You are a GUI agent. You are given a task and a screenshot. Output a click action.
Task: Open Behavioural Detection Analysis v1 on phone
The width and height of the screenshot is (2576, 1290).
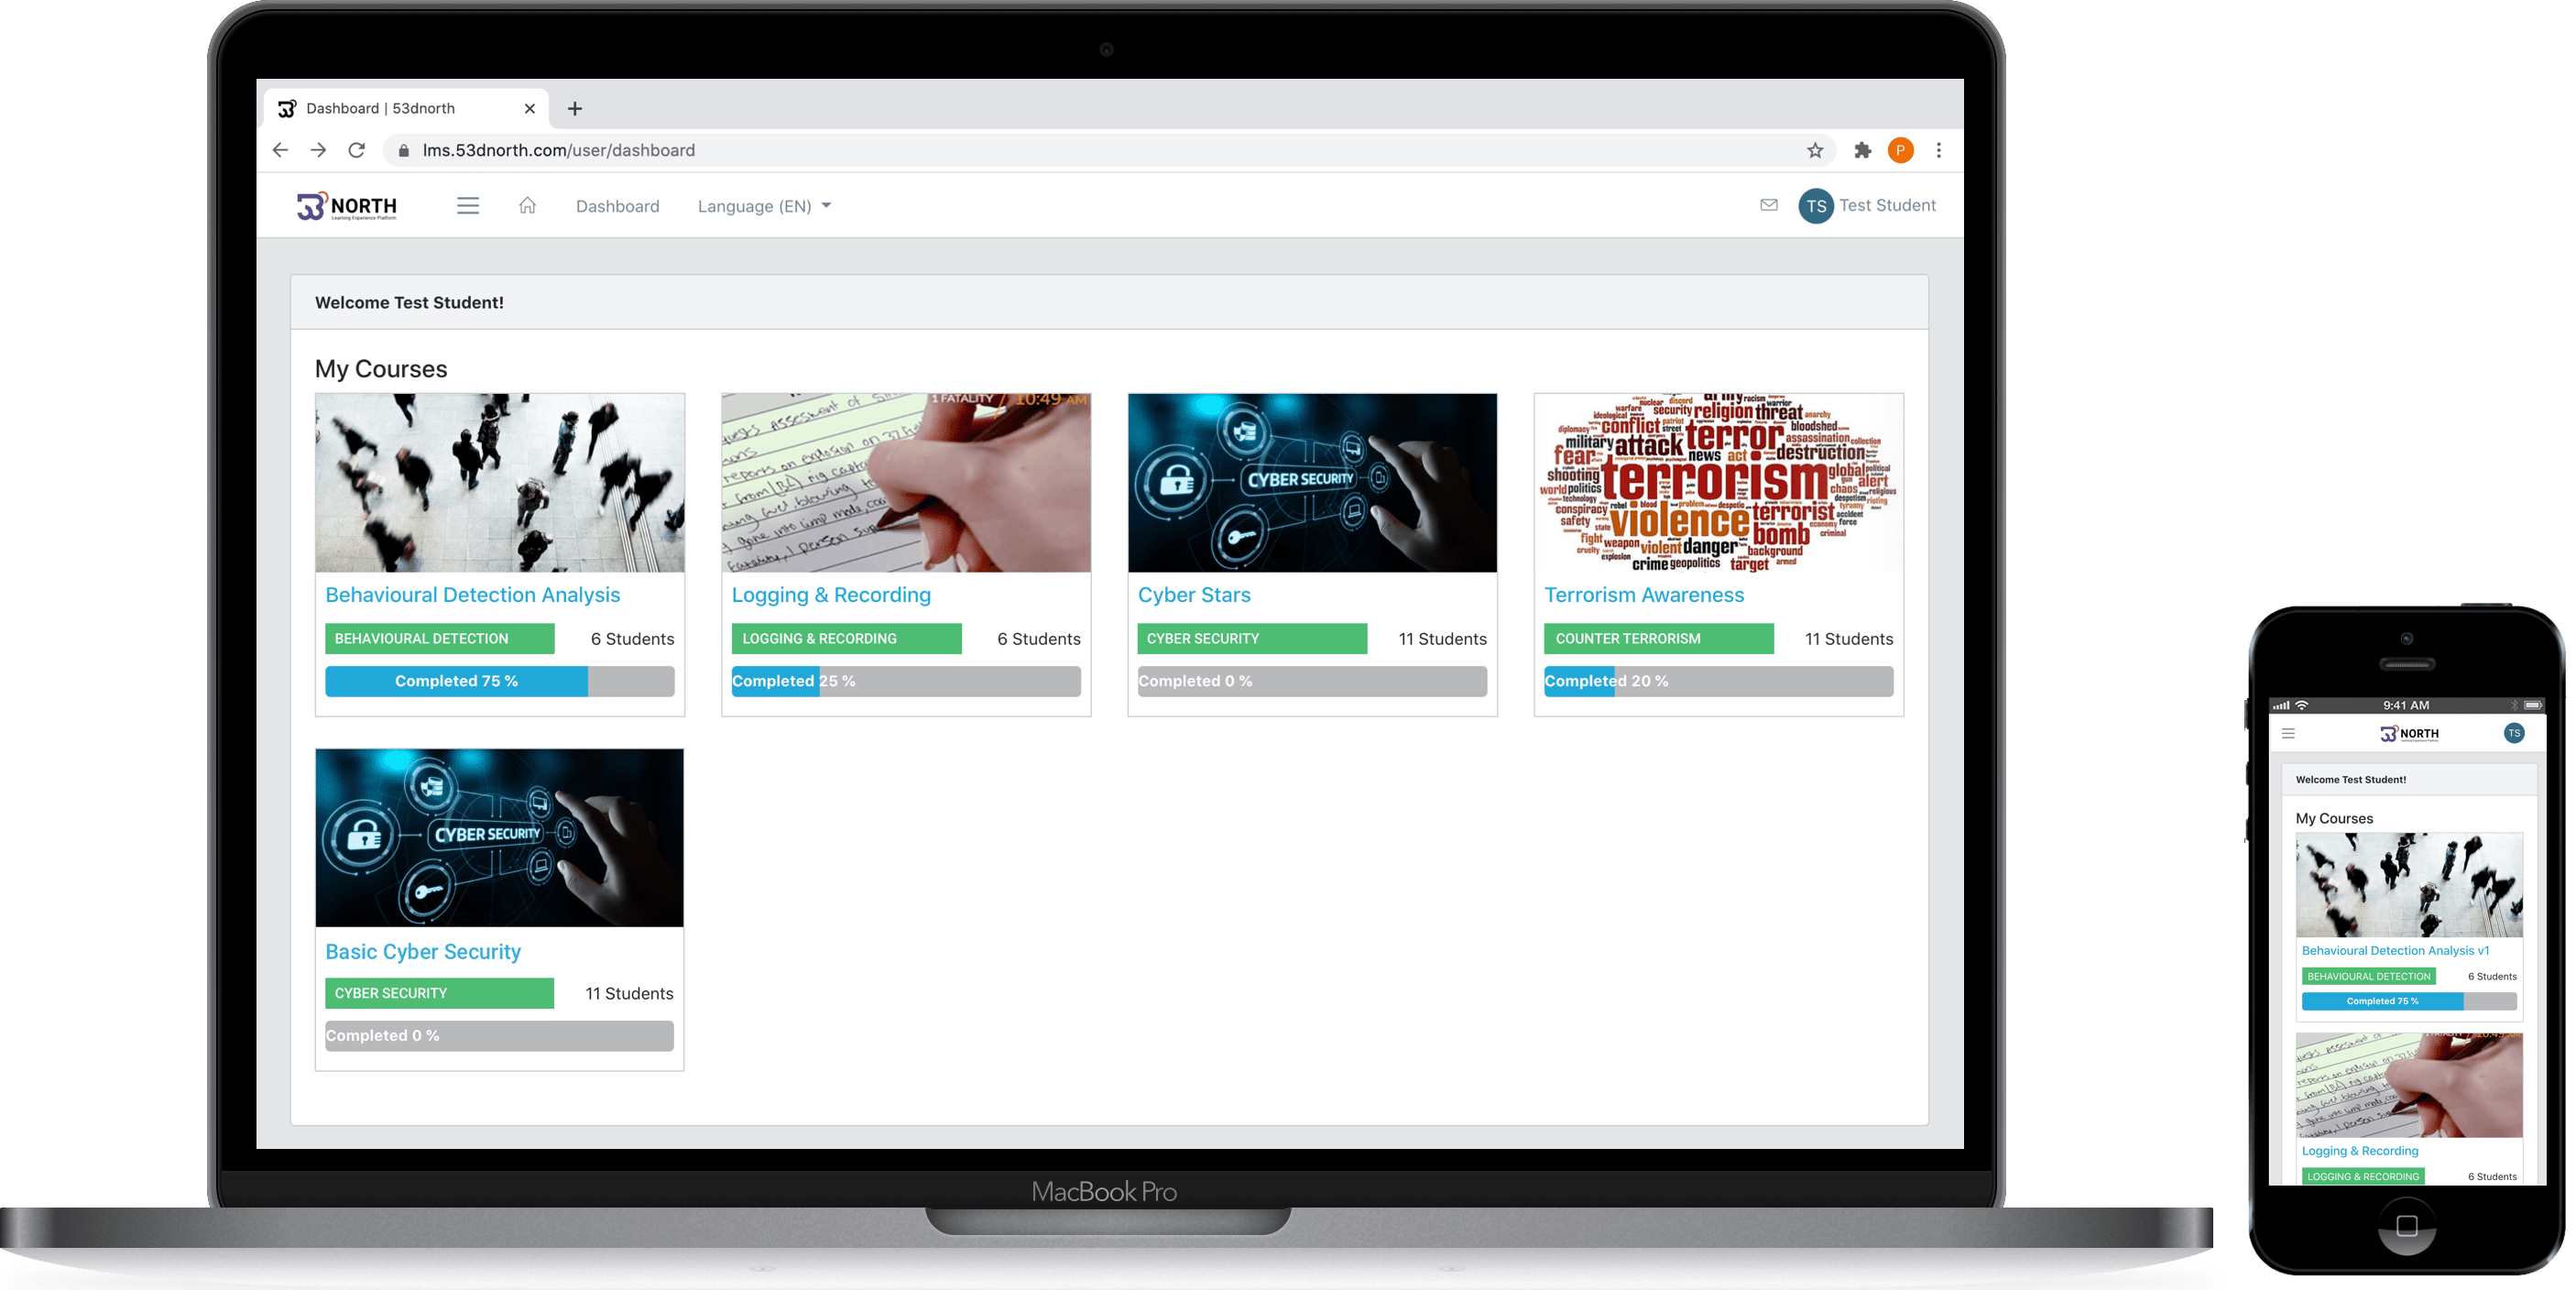[x=2395, y=950]
